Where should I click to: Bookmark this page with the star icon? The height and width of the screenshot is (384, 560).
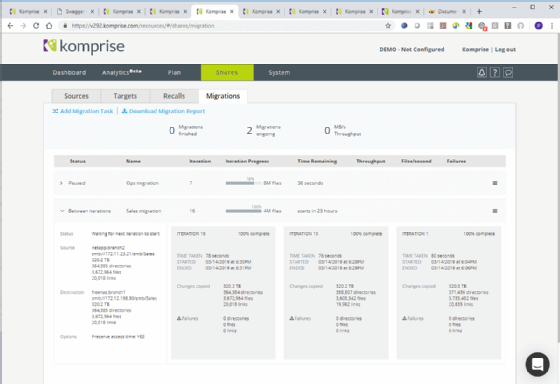[x=388, y=26]
